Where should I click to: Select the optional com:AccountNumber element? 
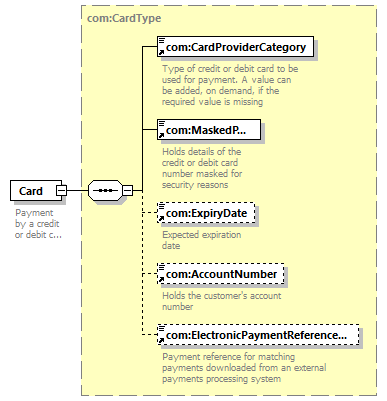click(221, 274)
